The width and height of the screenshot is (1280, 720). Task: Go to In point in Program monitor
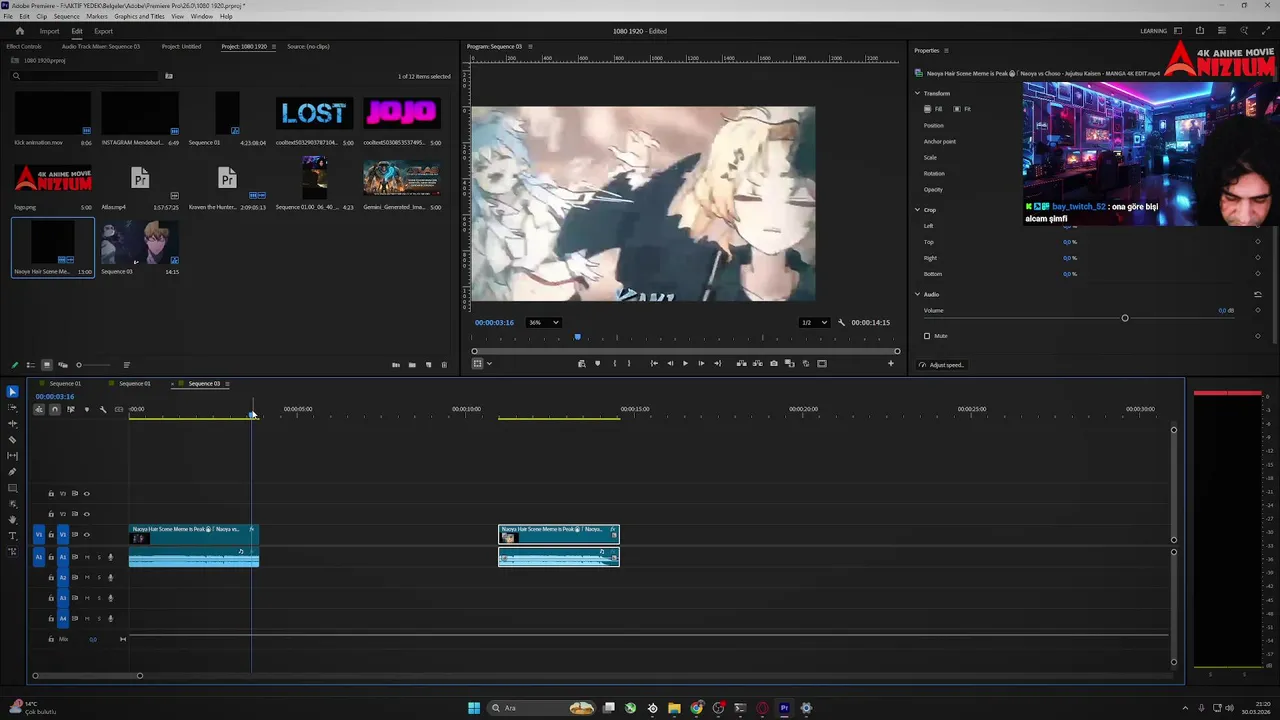tap(654, 363)
